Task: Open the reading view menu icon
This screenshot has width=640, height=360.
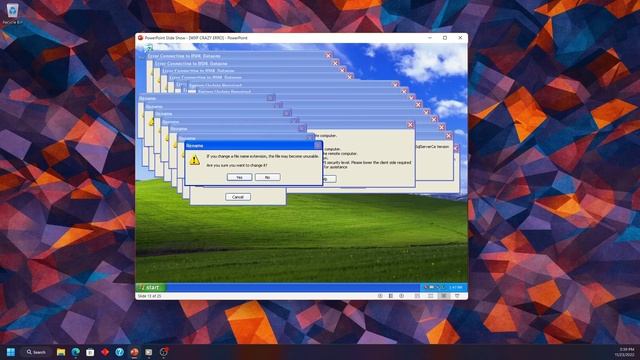Action: point(391,296)
